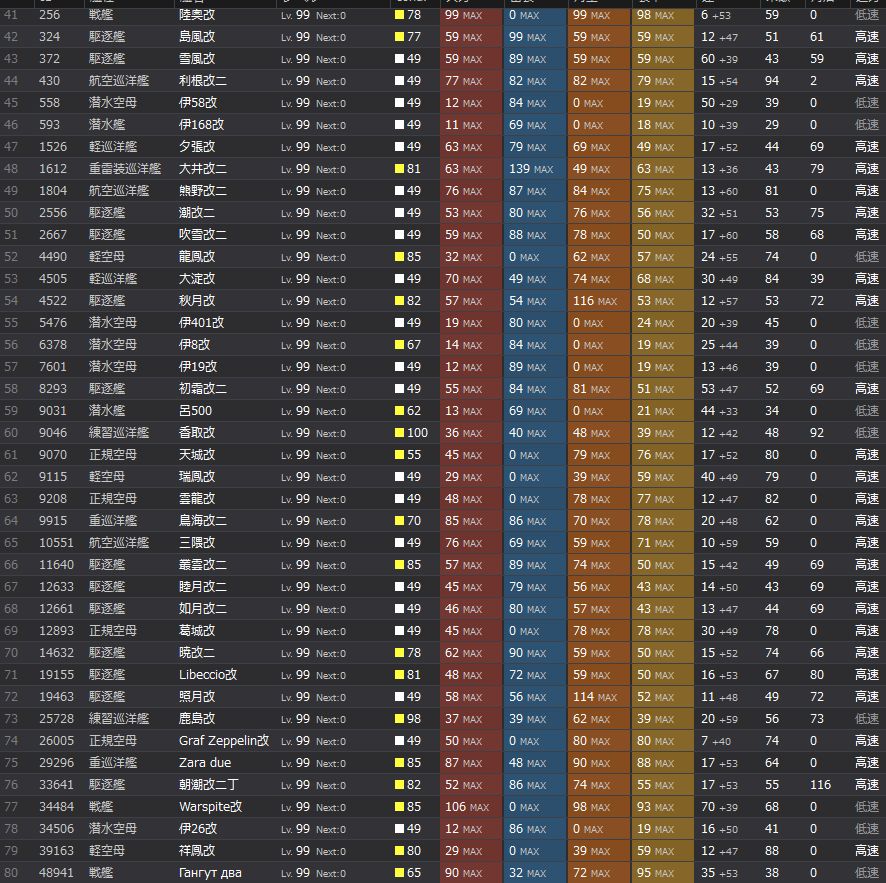
Task: Select the ship name 天城改
Action: point(197,455)
